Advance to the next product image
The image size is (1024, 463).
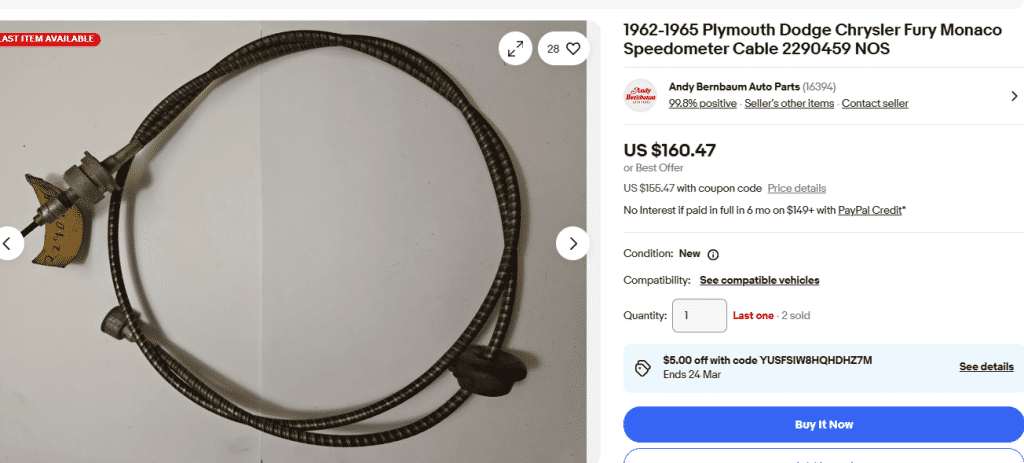[572, 243]
